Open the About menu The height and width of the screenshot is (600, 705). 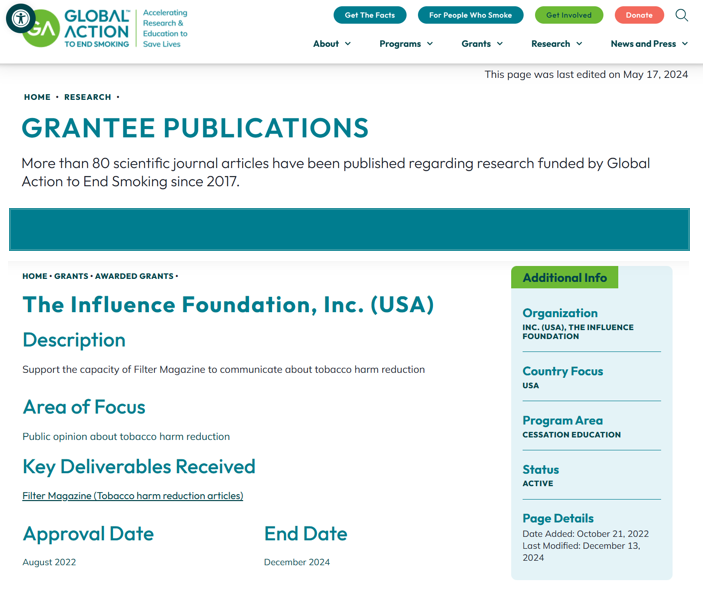[332, 44]
